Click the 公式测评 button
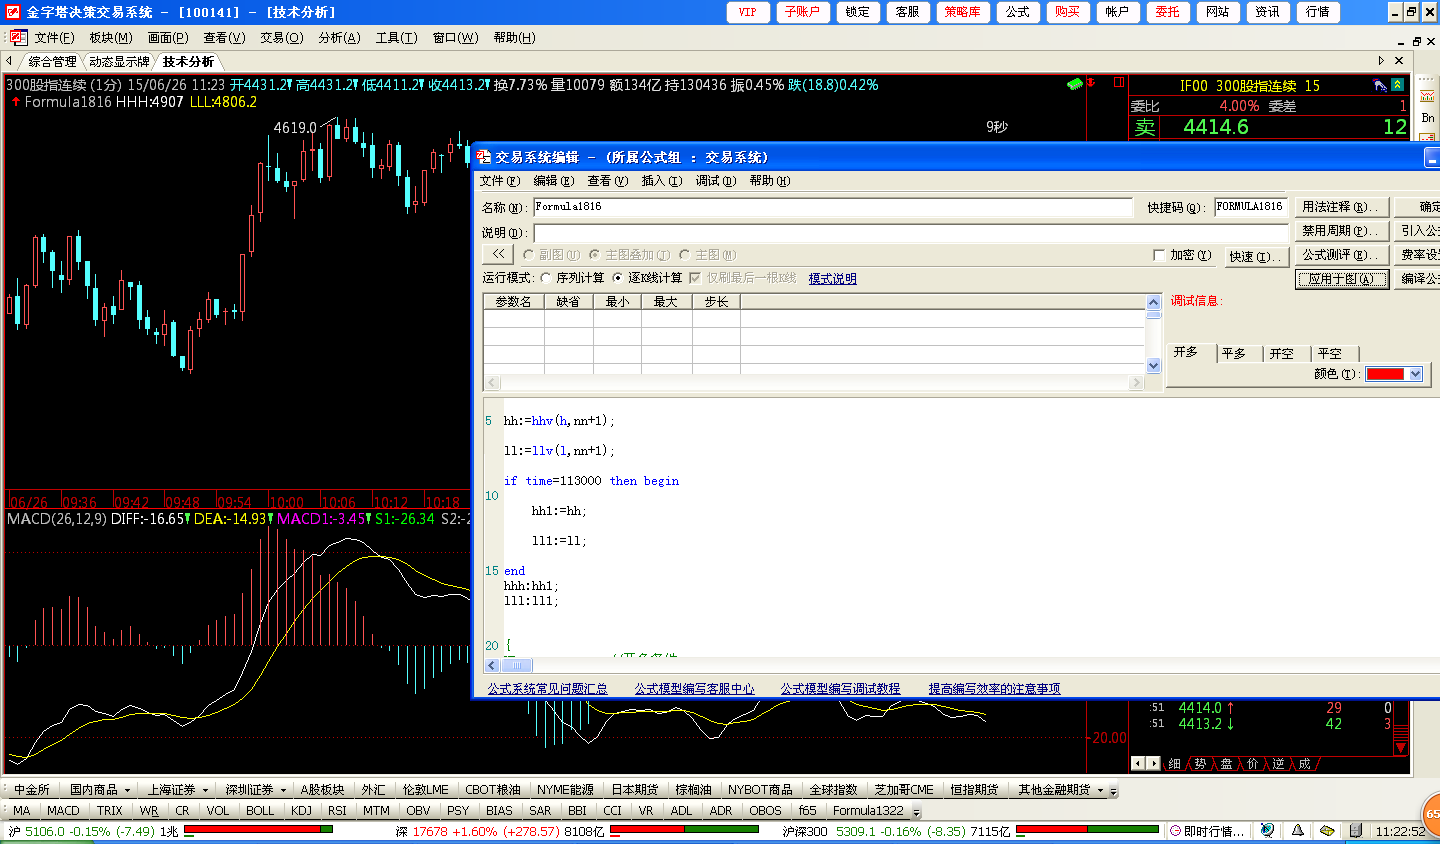The width and height of the screenshot is (1440, 844). [x=1341, y=255]
